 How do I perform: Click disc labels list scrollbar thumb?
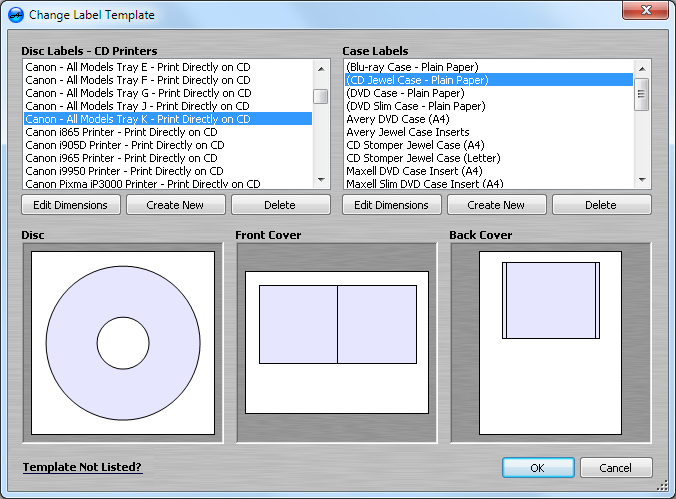tap(321, 96)
